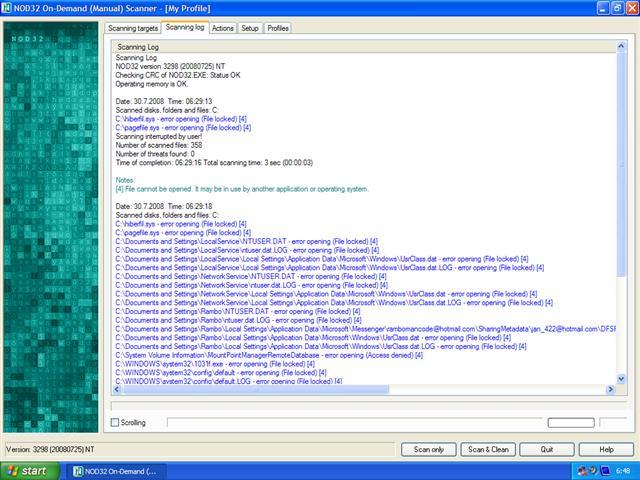Click the small empty button beside progress bar
This screenshot has height=480, width=640.
pos(571,422)
